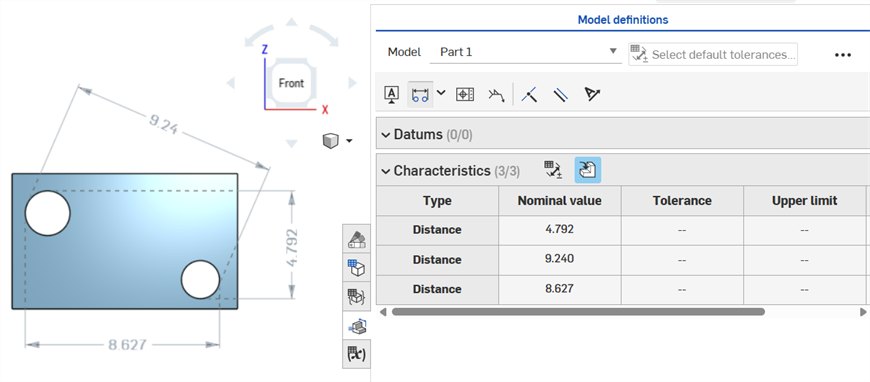This screenshot has width=870, height=382.
Task: Click the view cube up arrow
Action: click(291, 22)
